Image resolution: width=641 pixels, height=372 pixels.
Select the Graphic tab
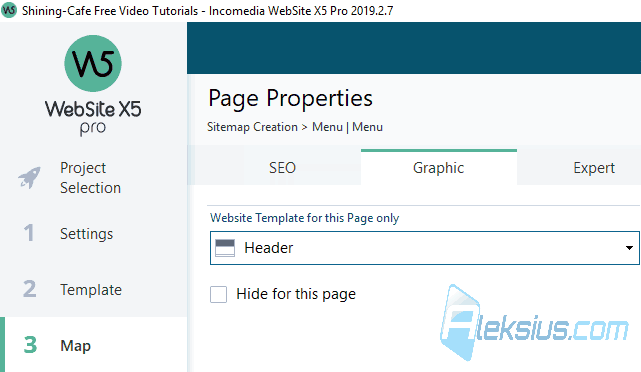click(439, 168)
